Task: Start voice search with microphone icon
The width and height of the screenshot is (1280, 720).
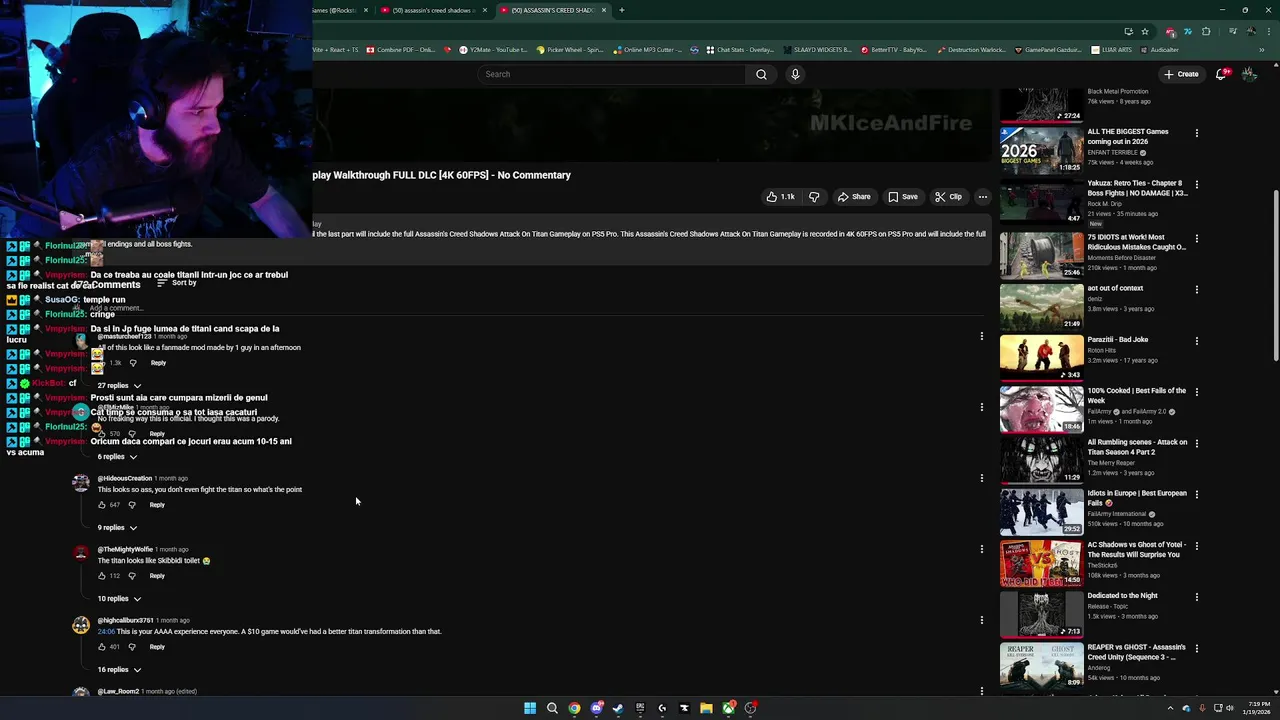Action: [795, 74]
